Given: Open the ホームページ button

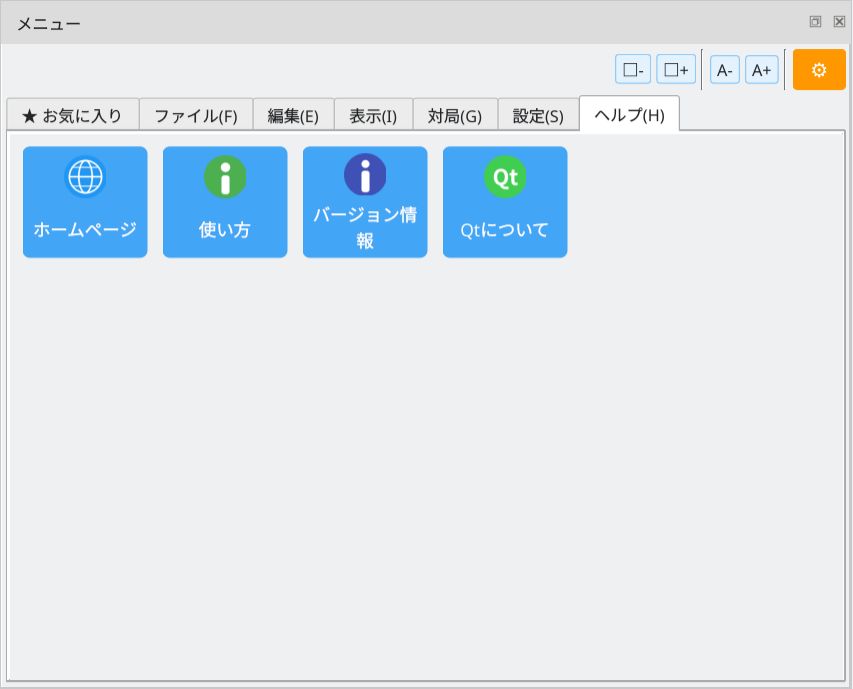Looking at the screenshot, I should pos(85,200).
